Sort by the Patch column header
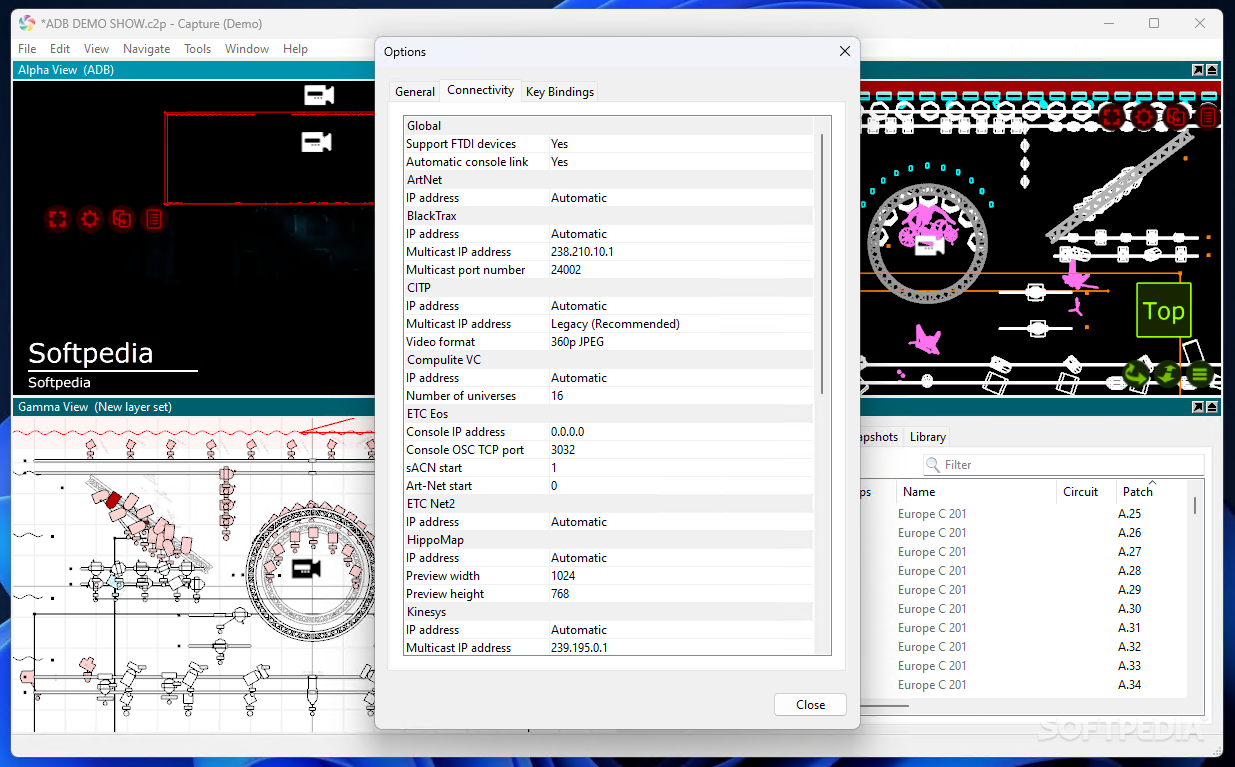 click(x=1150, y=492)
